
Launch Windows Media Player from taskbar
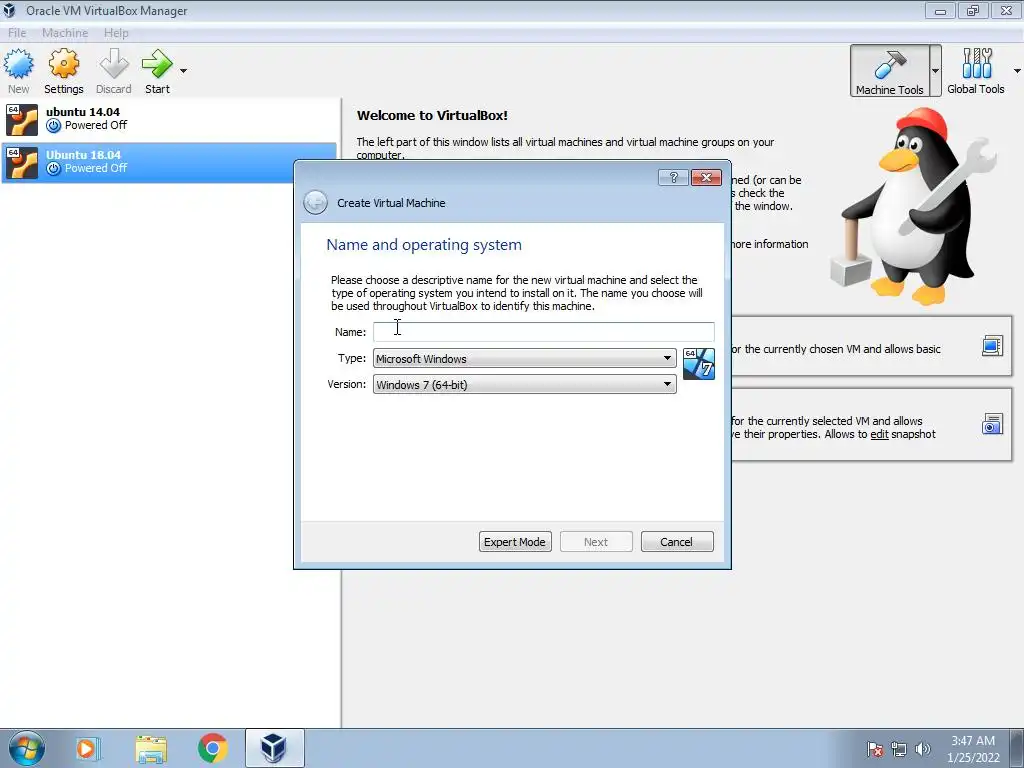click(86, 748)
